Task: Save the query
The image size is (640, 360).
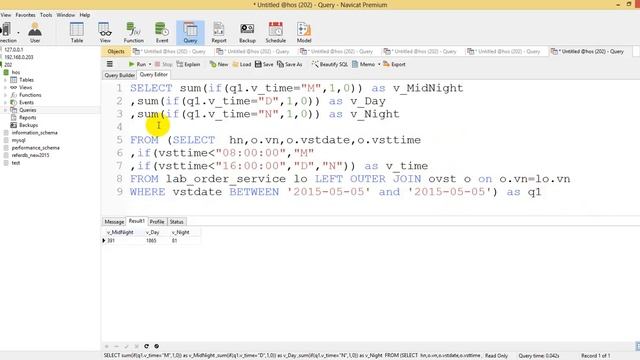Action: [264, 64]
